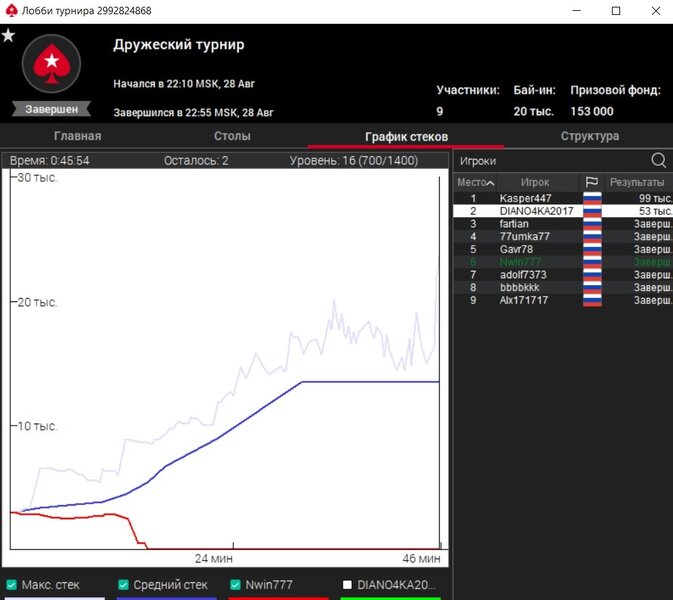673x600 pixels.
Task: Click the PokerStars icon in title bar
Action: pyautogui.click(x=11, y=11)
